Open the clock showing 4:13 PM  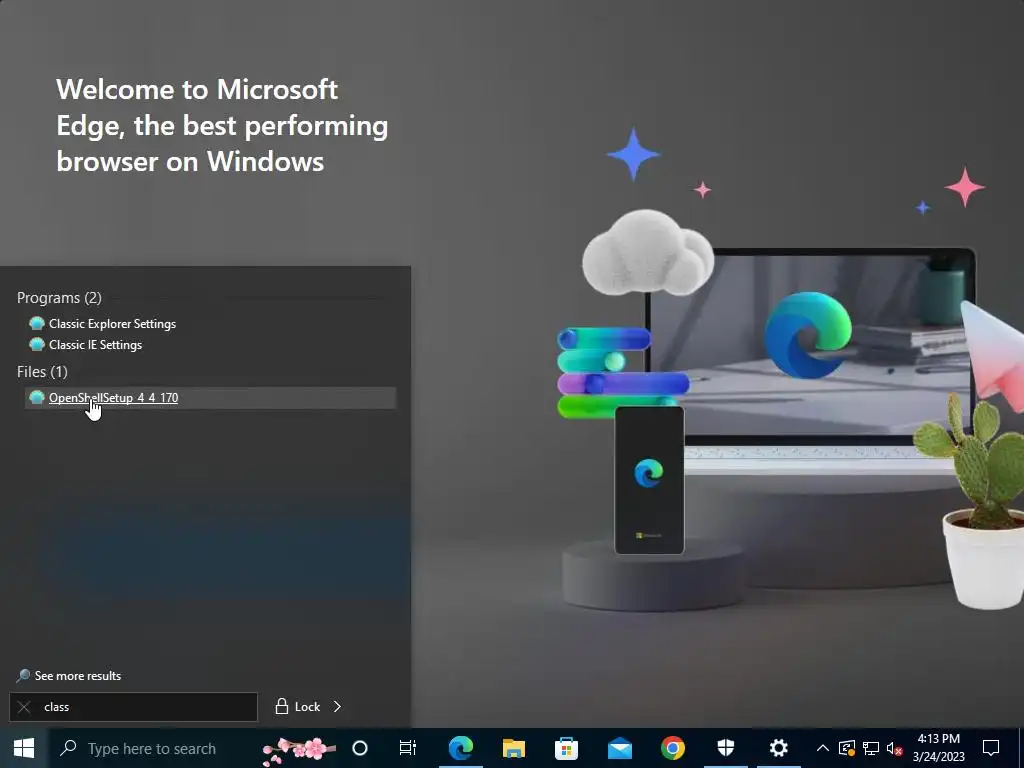pos(938,748)
